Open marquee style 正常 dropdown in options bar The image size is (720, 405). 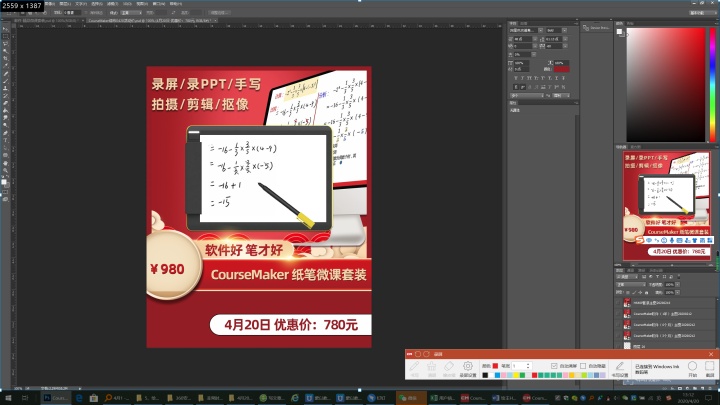(131, 12)
